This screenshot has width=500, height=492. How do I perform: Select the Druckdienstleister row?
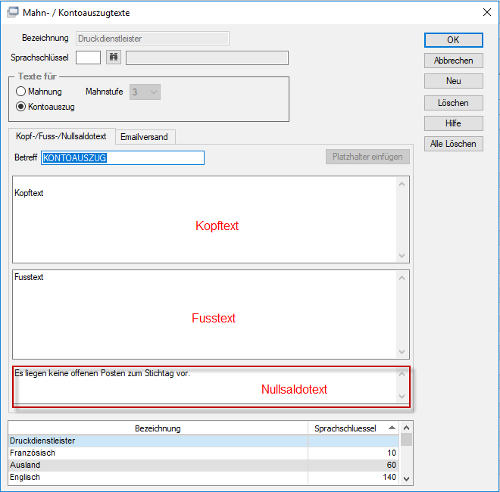pyautogui.click(x=203, y=441)
